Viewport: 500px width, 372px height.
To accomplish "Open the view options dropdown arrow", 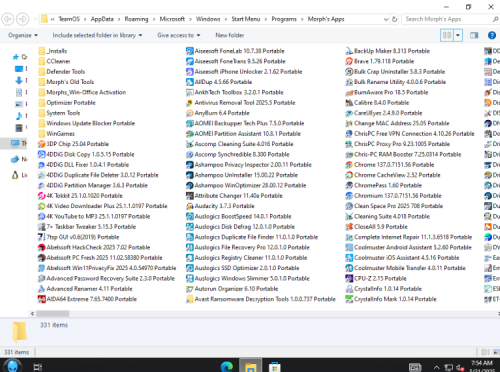I will (x=458, y=35).
